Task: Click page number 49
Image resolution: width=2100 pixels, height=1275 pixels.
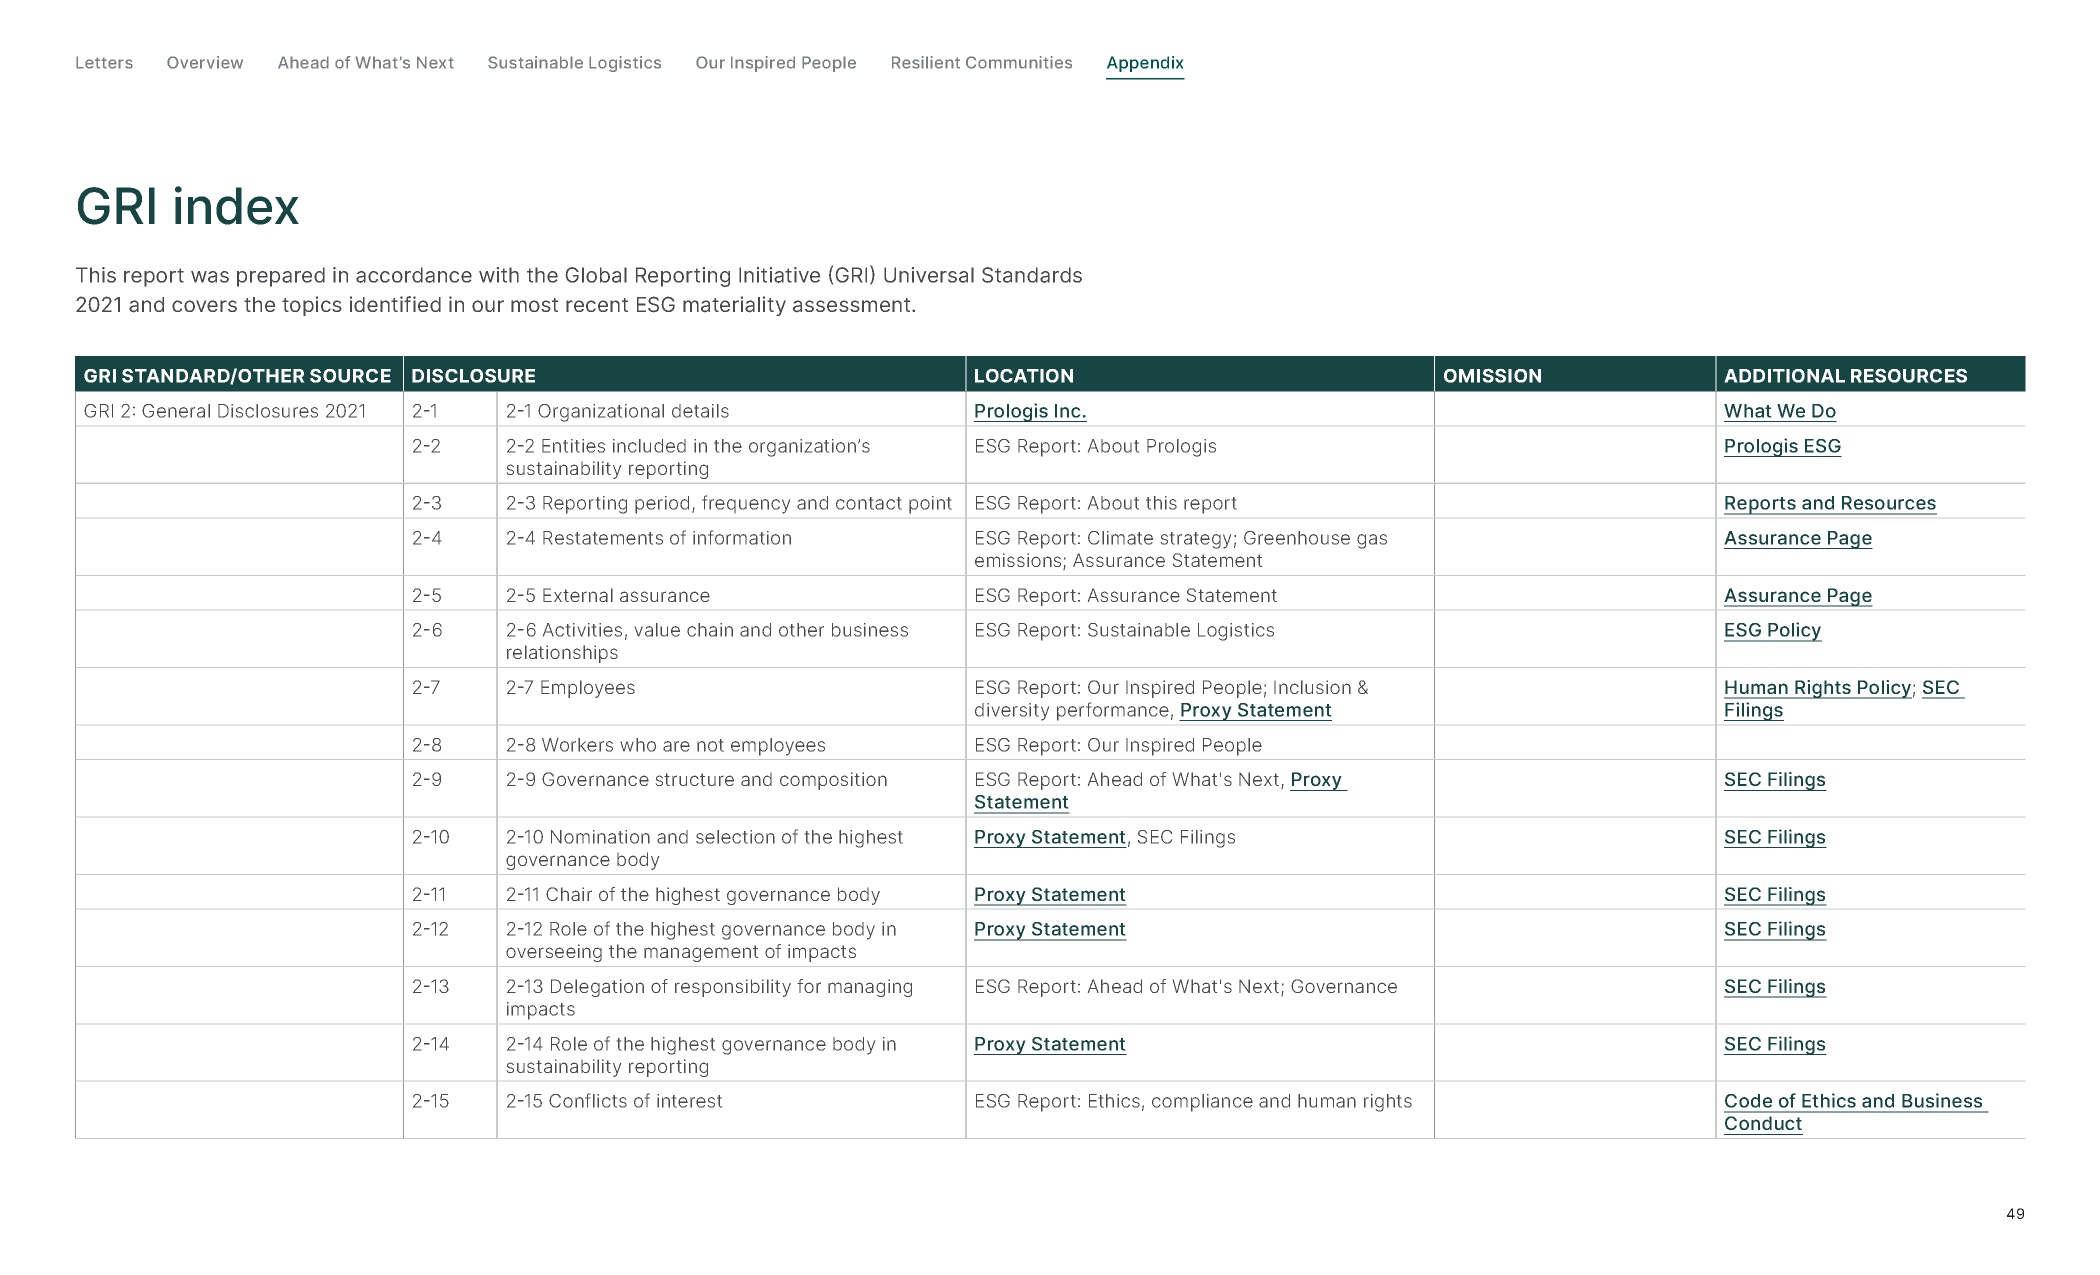Action: (2015, 1213)
